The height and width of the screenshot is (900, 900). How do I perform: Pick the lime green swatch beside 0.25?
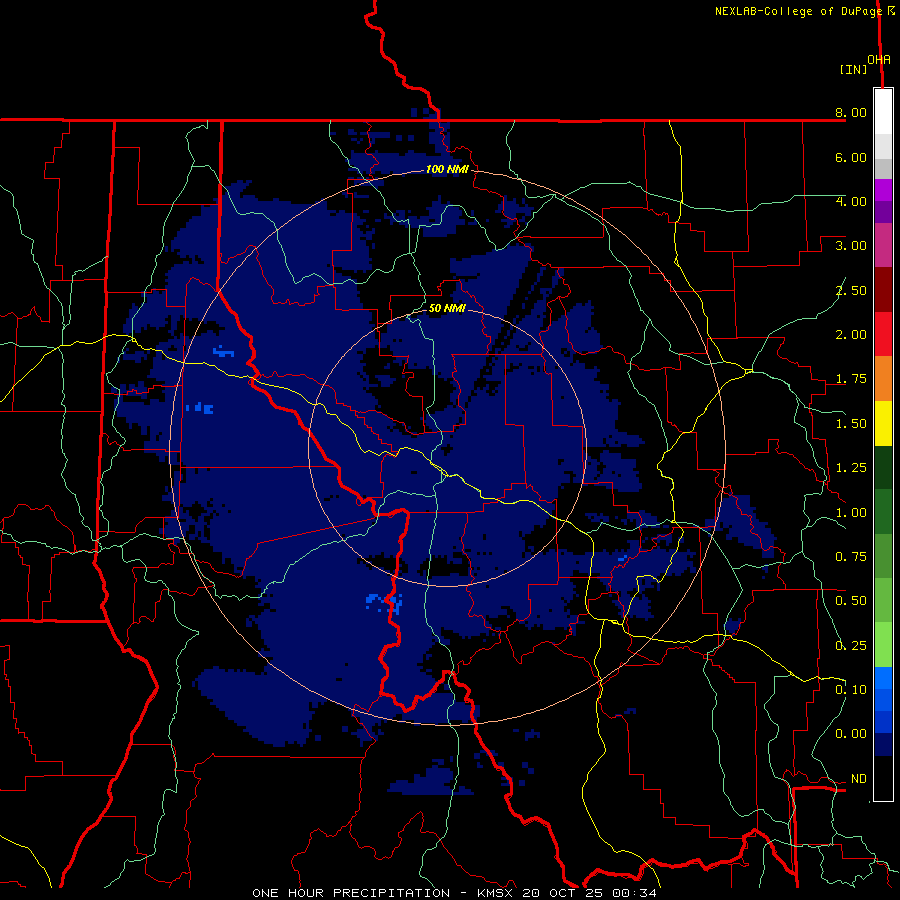(x=883, y=645)
